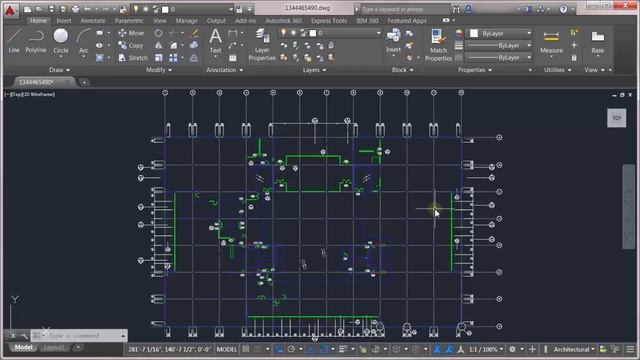The width and height of the screenshot is (640, 360).
Task: Toggle lineweight display in status bar
Action: coord(343,349)
